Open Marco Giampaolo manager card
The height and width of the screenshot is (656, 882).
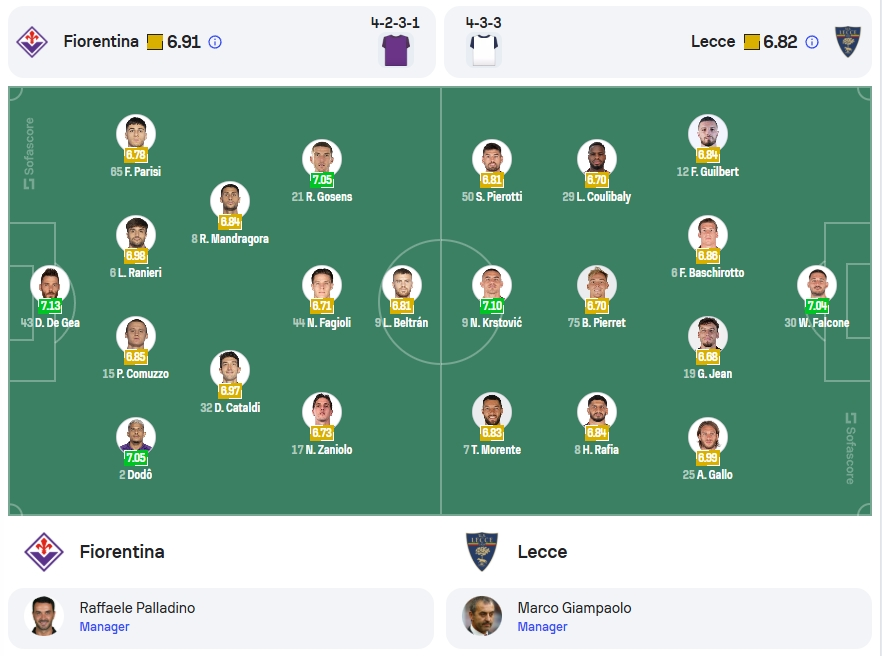659,618
